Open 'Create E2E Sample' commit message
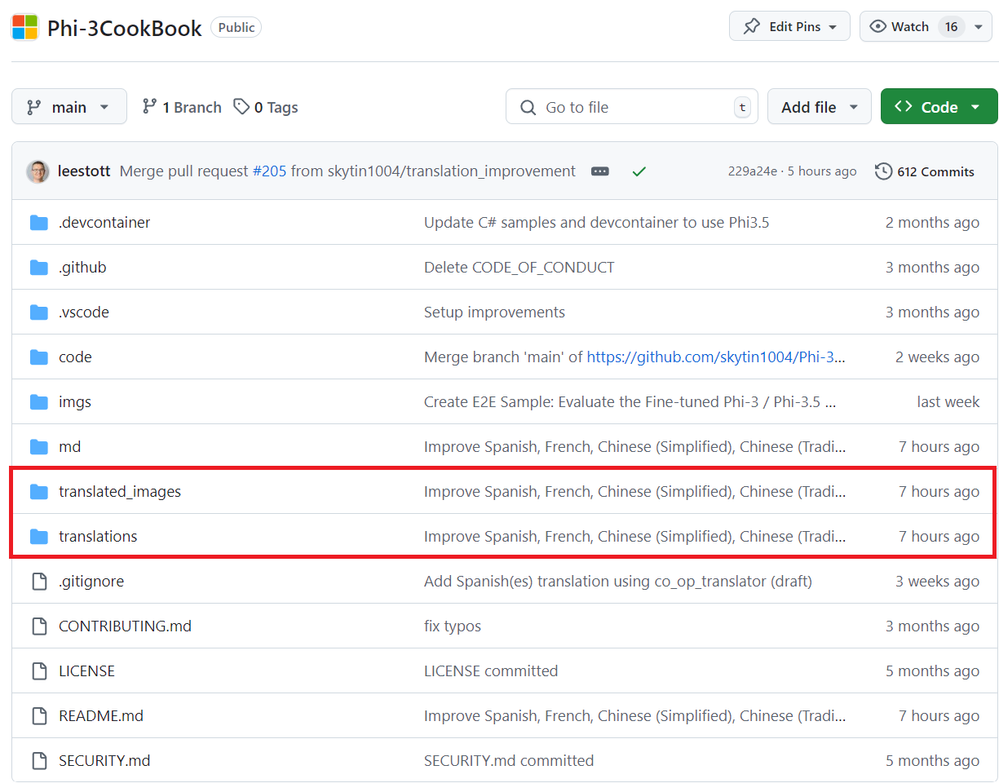This screenshot has width=999, height=784. [x=630, y=402]
